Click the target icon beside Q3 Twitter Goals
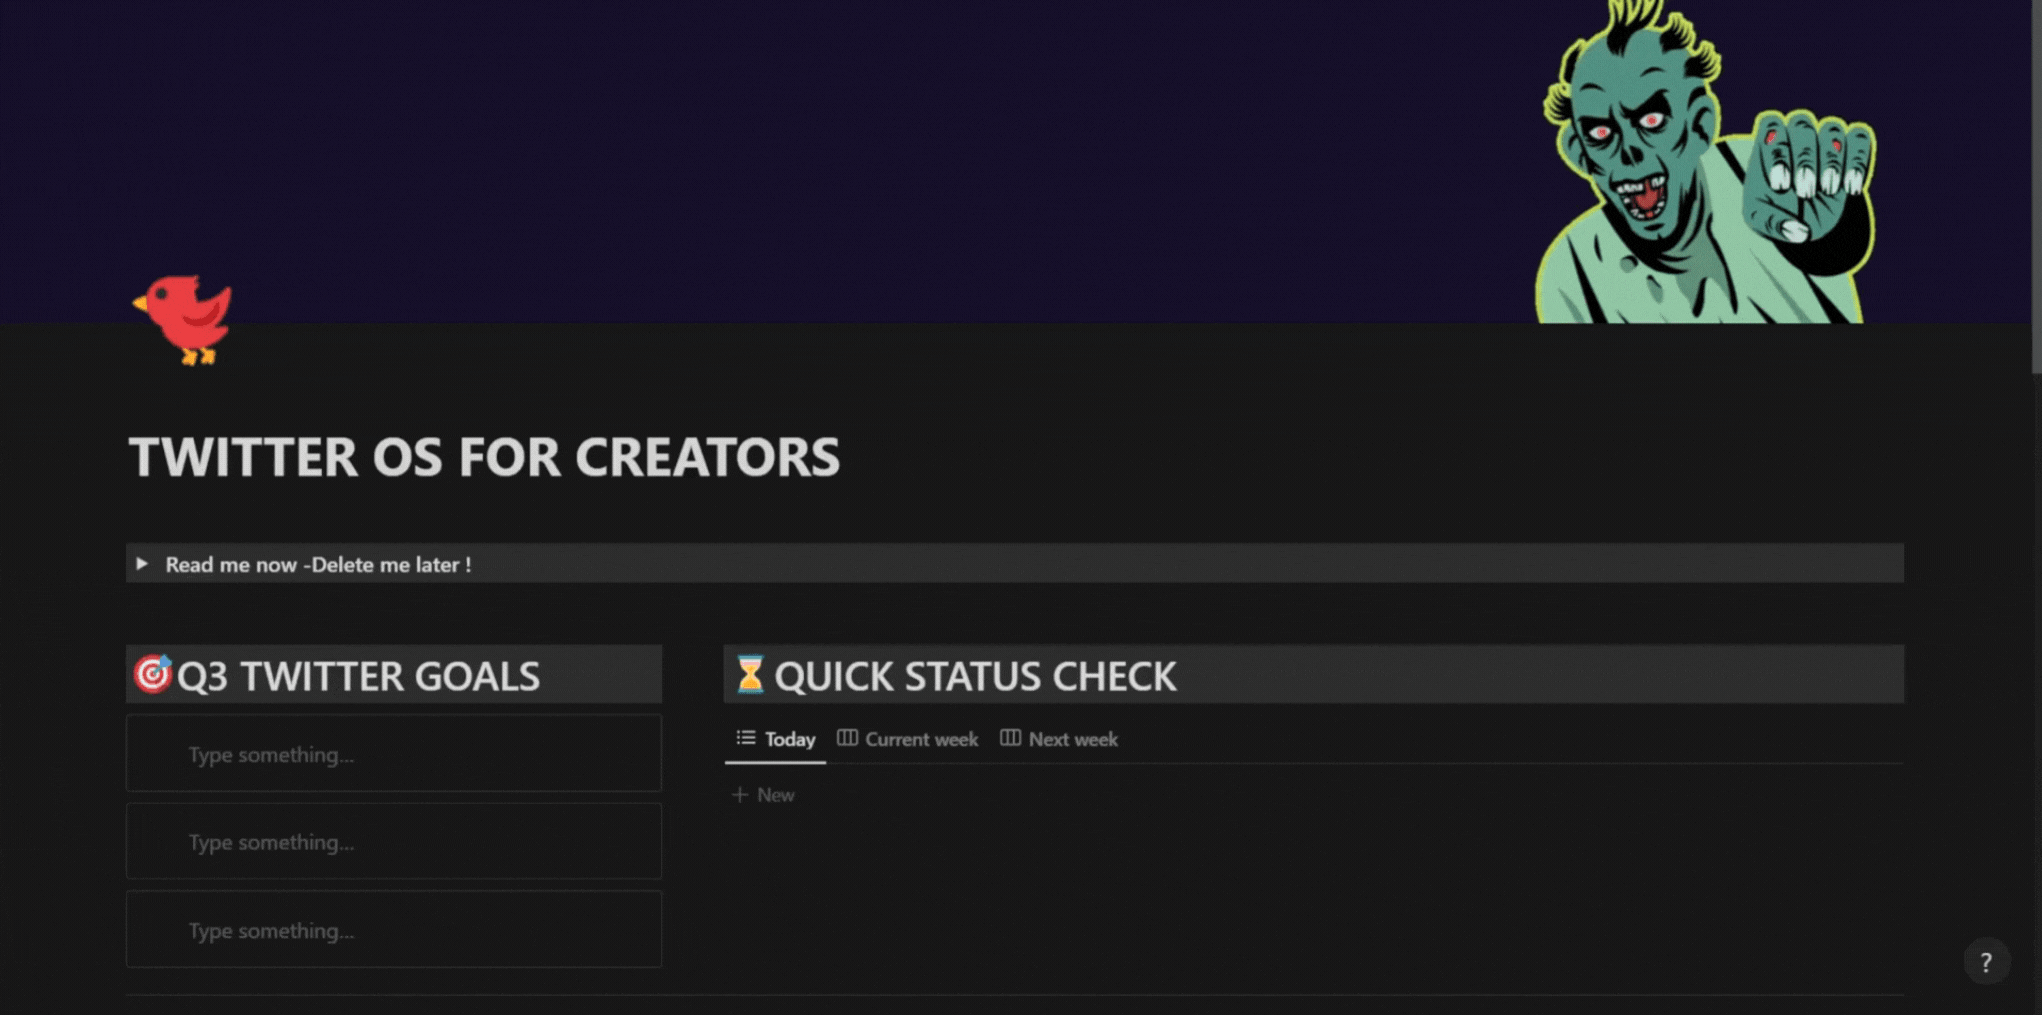Screen dimensions: 2042x1015 153,674
